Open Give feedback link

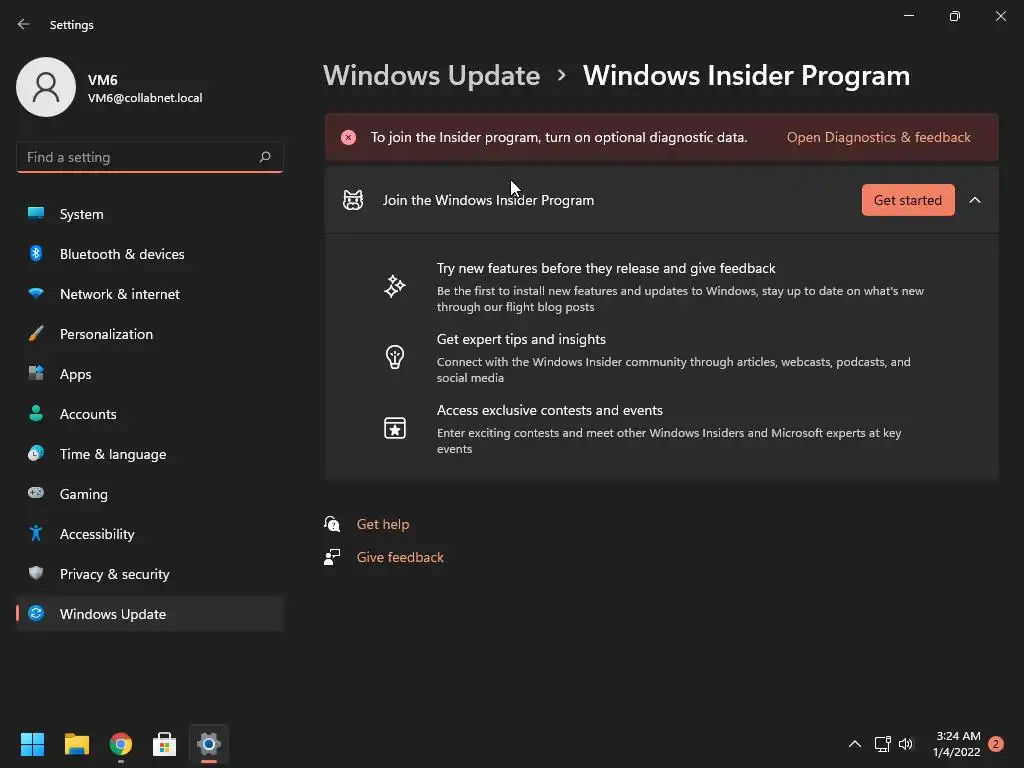(x=400, y=557)
